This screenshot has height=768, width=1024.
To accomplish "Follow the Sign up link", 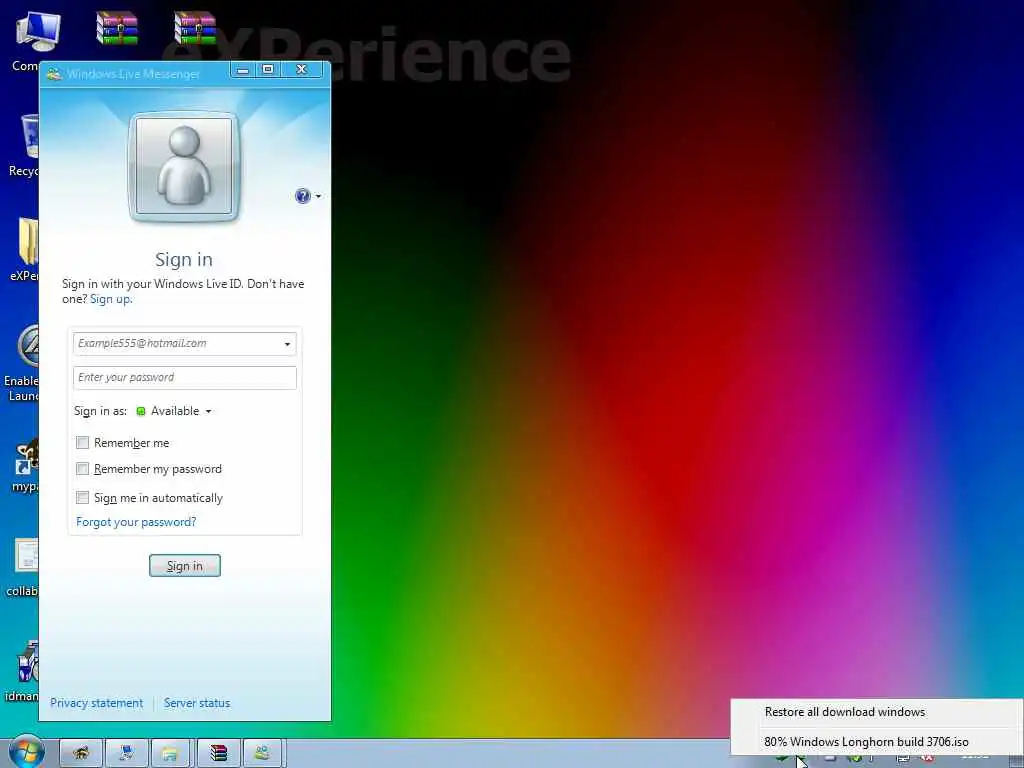I will coord(111,299).
